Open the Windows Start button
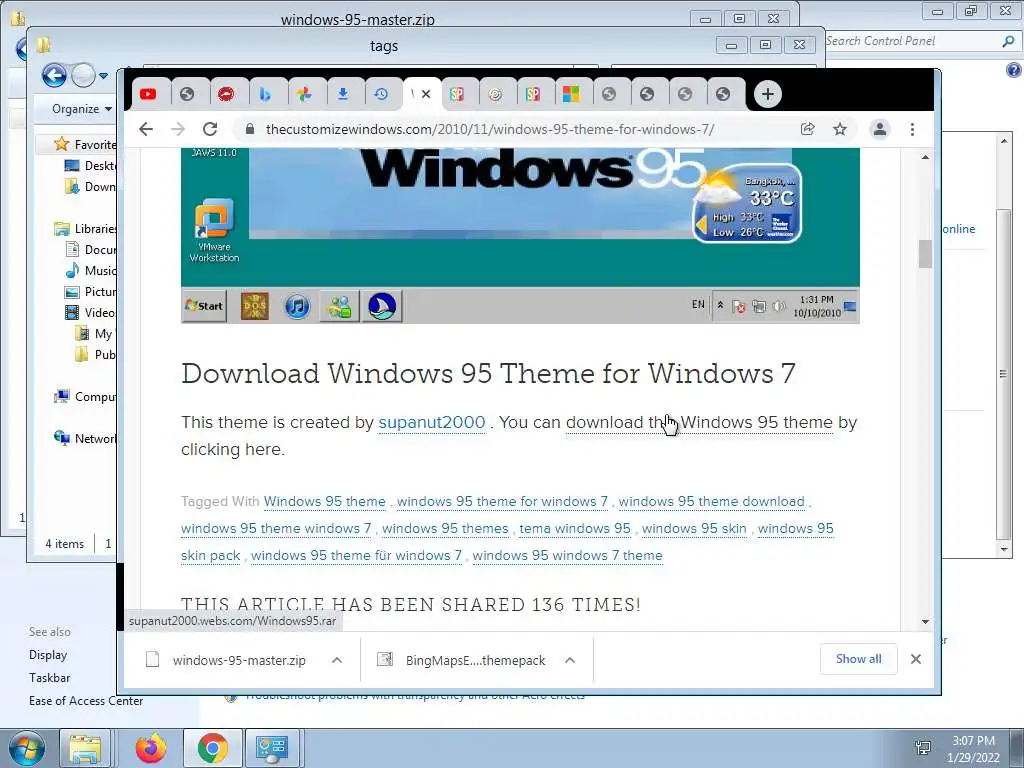 (26, 749)
